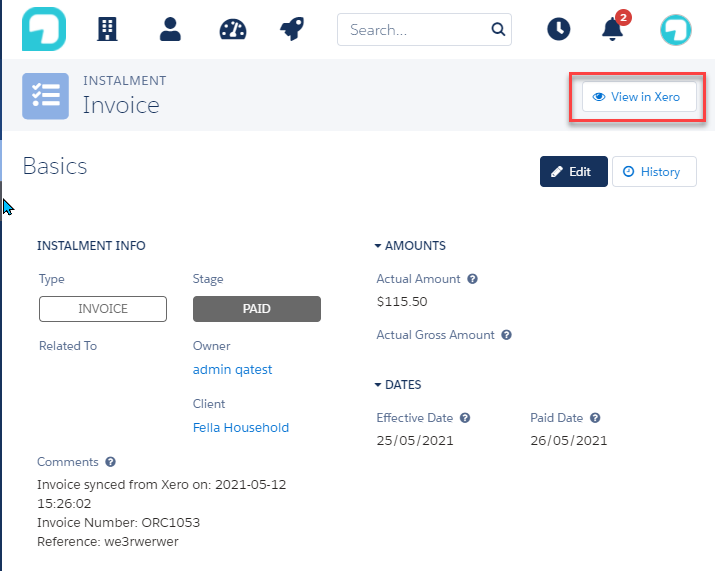Open the teal app logo home

click(44, 29)
